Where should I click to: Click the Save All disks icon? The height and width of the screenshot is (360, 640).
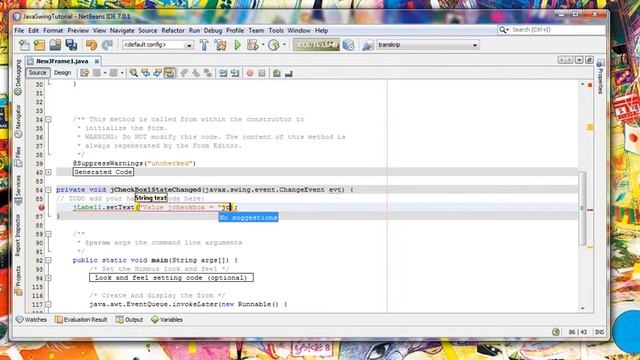point(71,45)
